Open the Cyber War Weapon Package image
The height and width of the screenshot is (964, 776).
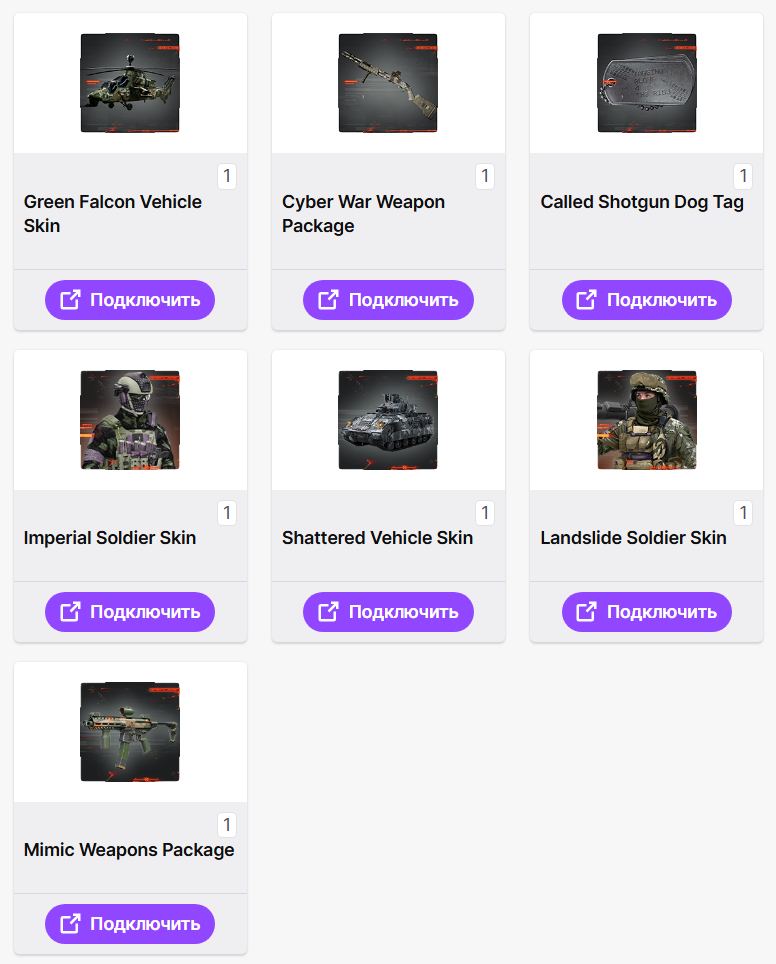[x=388, y=83]
